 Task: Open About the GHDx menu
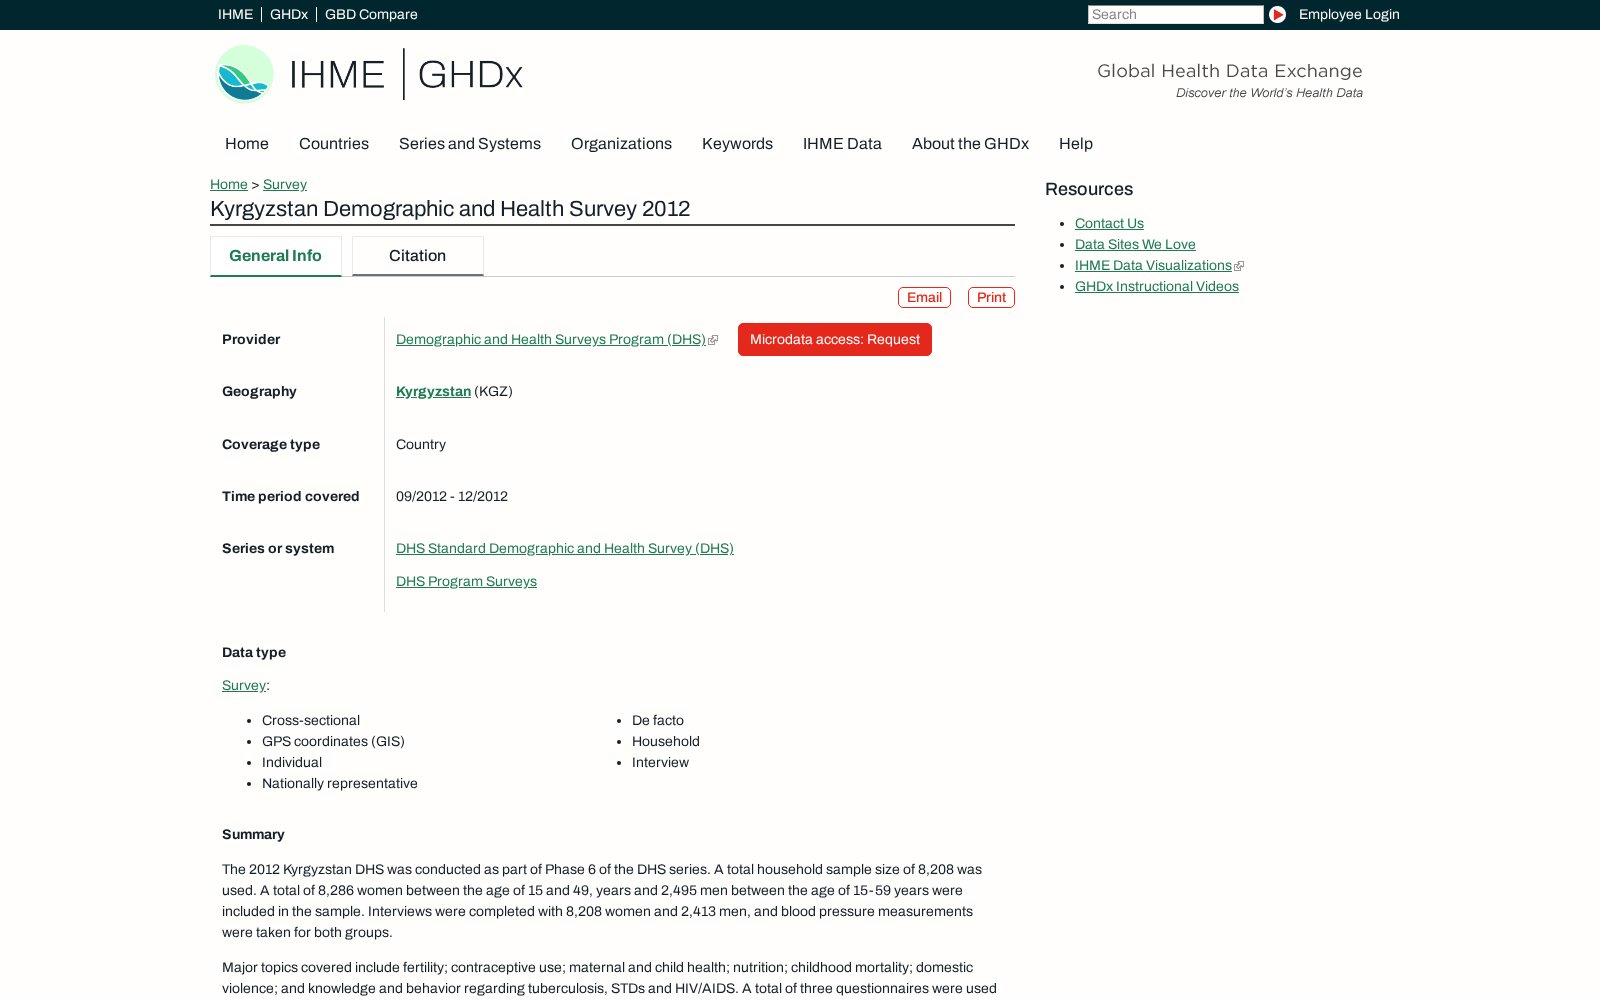970,144
